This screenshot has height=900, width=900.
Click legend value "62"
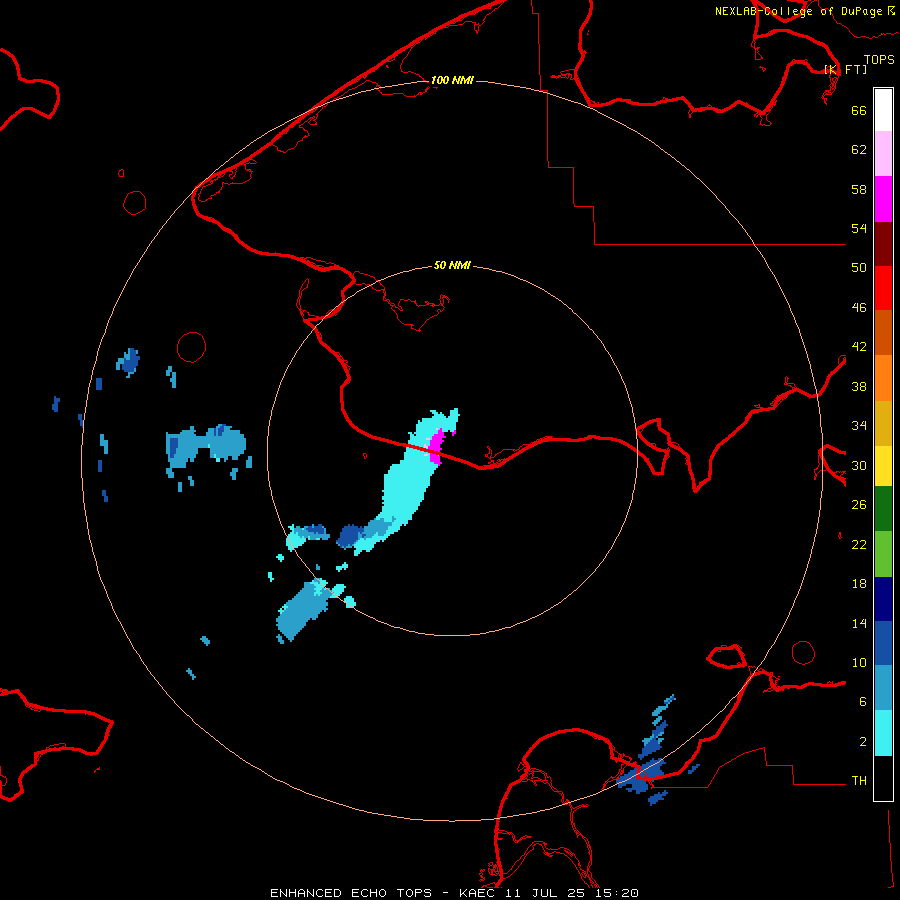click(859, 150)
